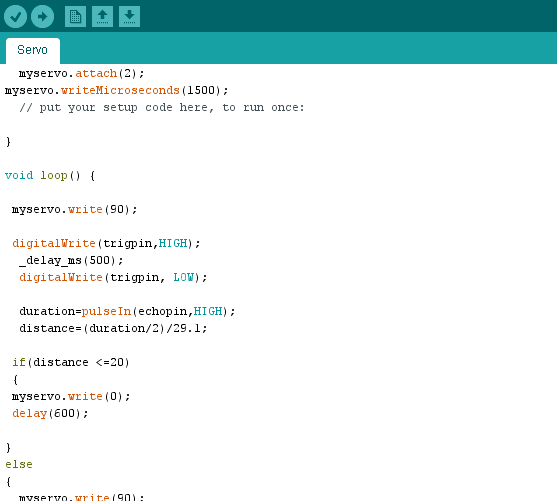Click the LOW constant in digitalWrite
Screen dimensions: 557x501
(183, 277)
